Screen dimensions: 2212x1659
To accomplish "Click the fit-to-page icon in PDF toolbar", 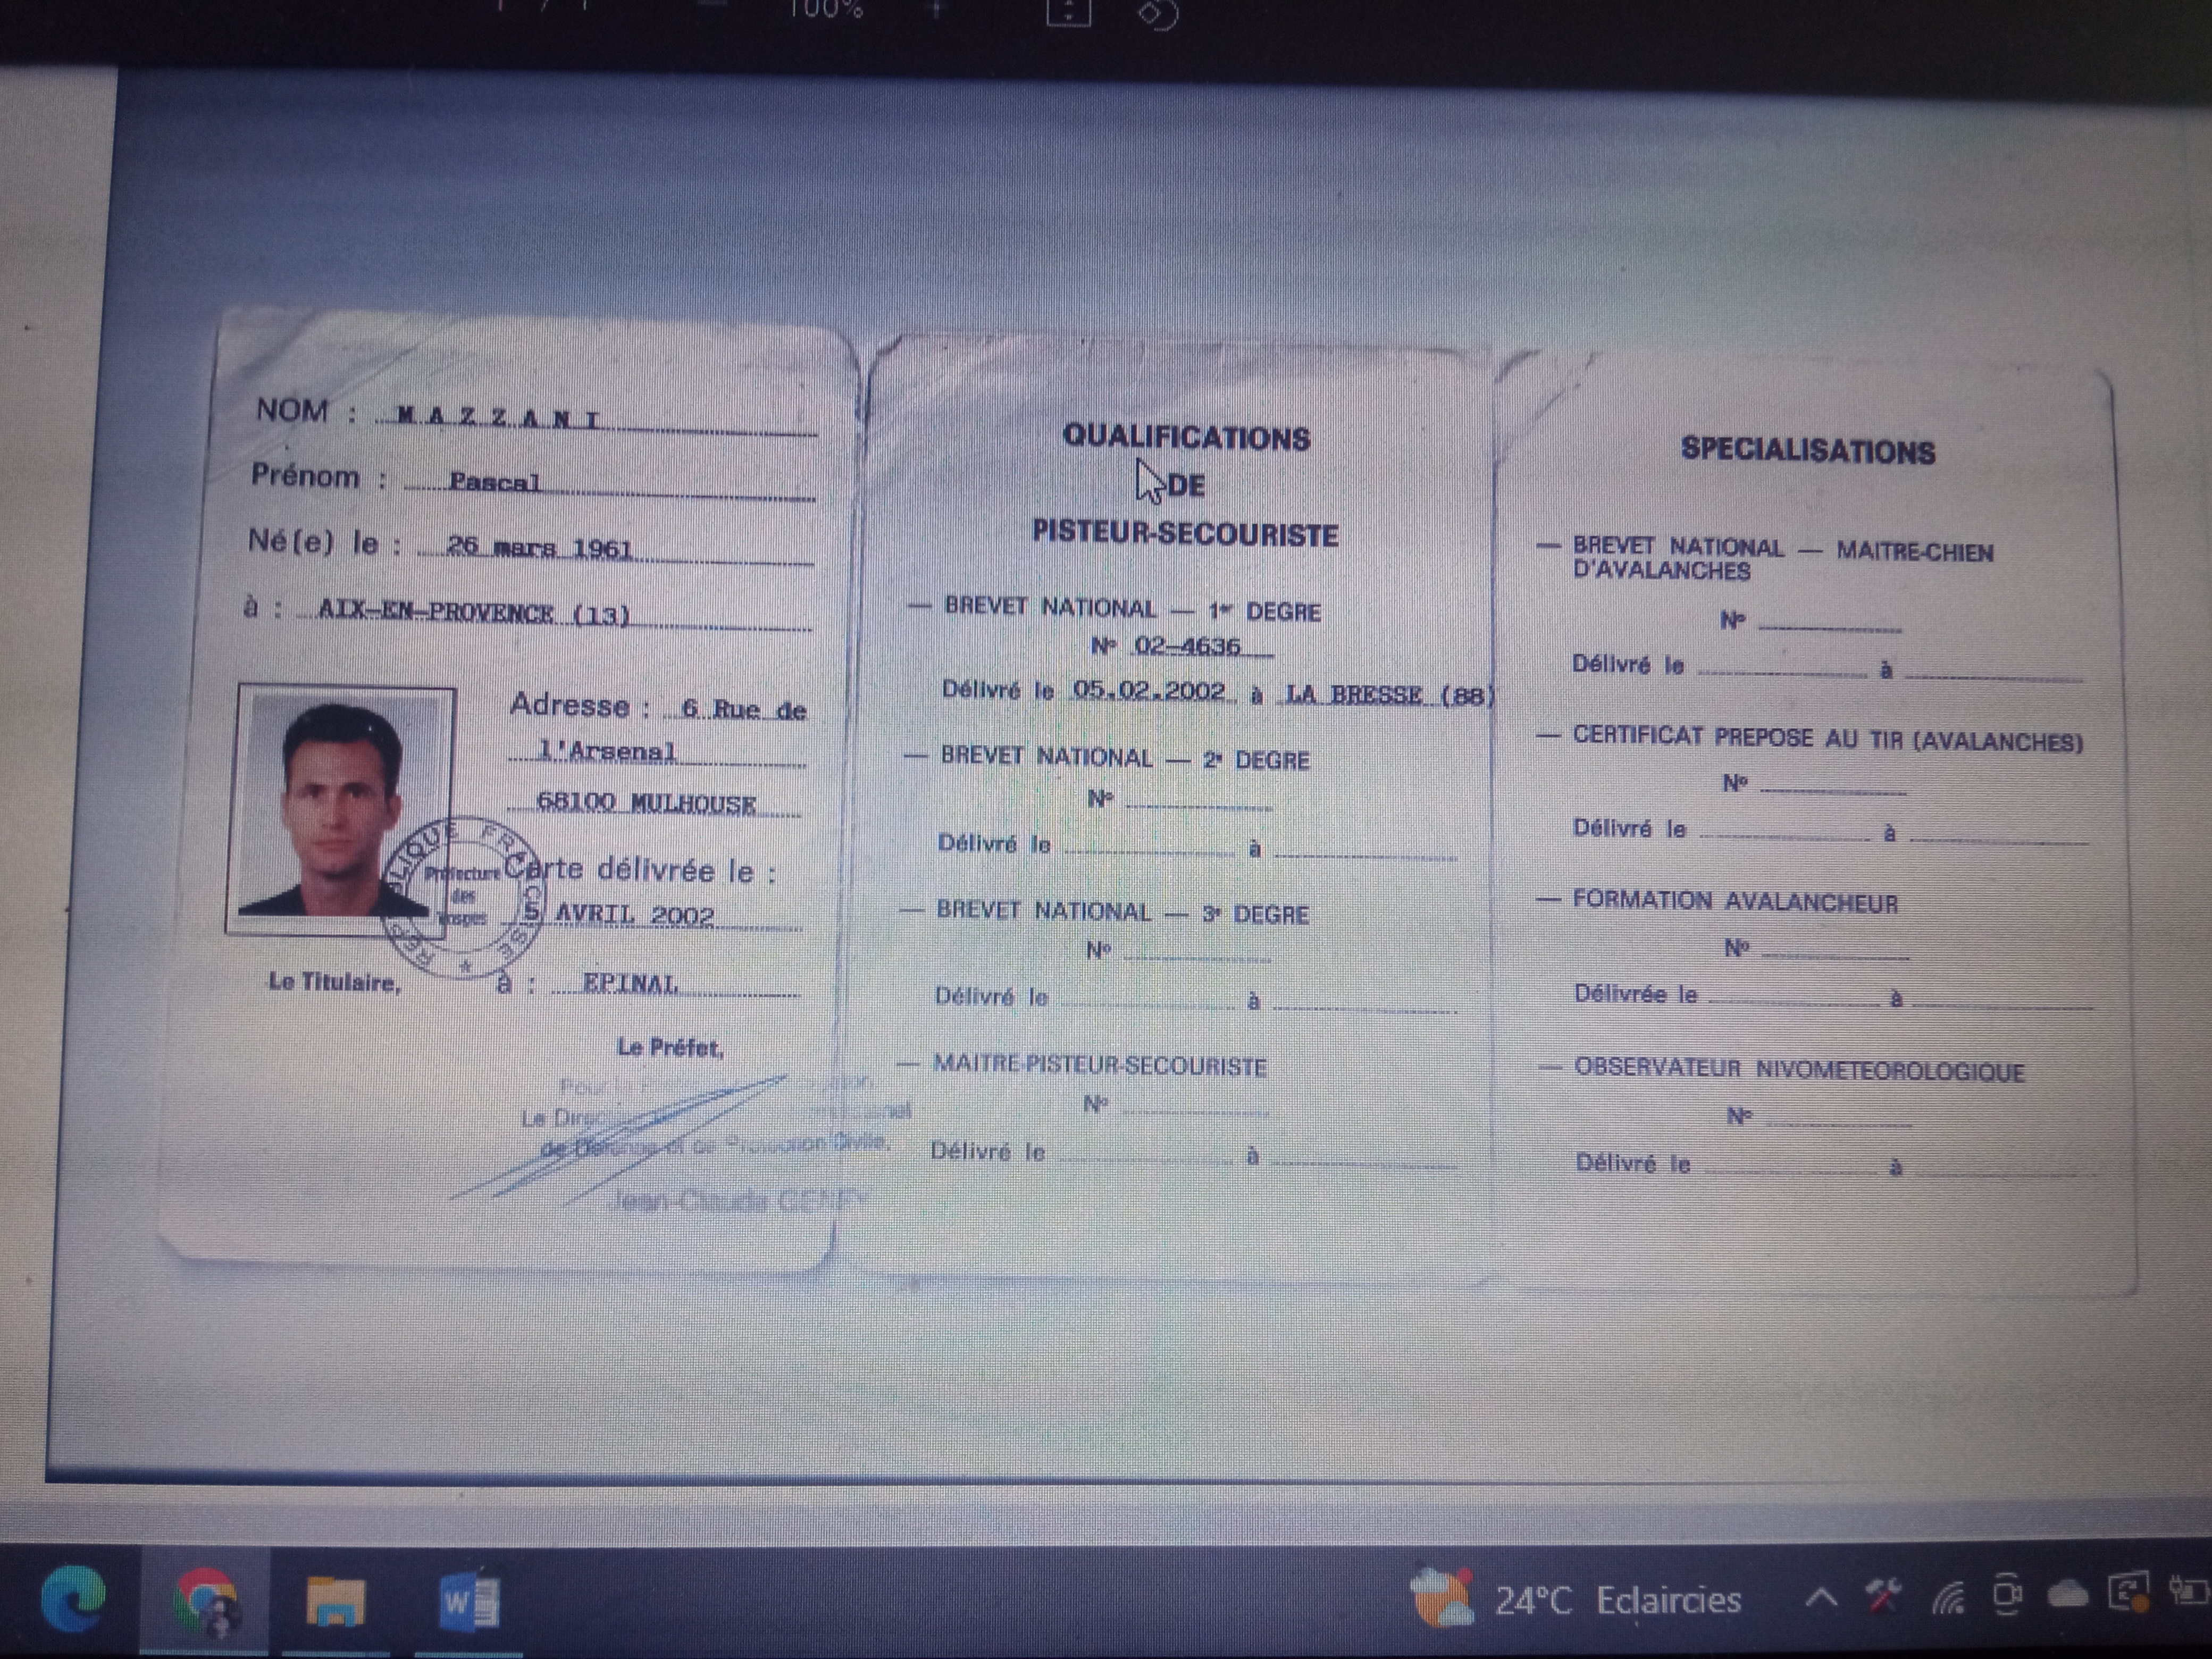I will point(1068,12).
